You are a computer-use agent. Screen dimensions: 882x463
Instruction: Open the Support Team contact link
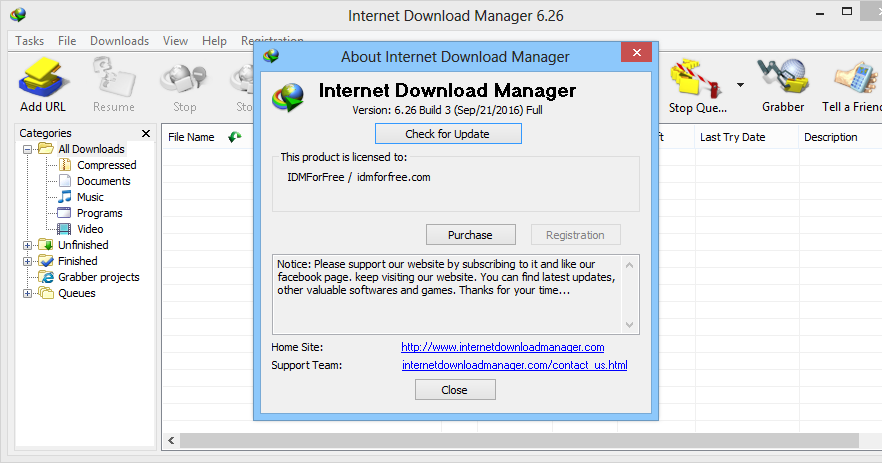[x=514, y=365]
